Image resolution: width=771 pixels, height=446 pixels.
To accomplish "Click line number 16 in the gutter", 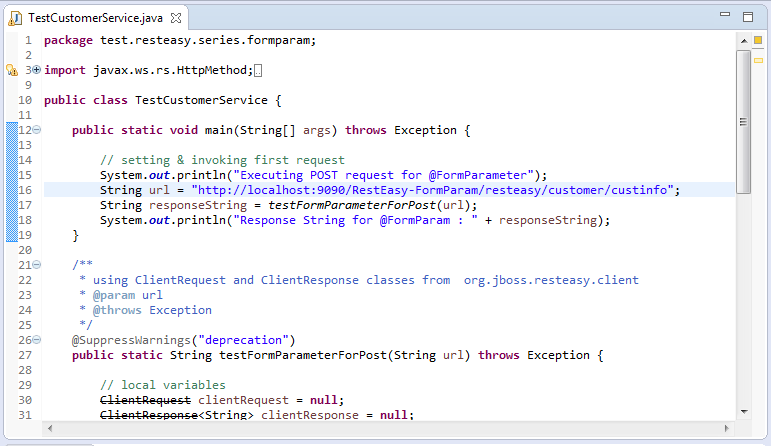I will [x=25, y=190].
